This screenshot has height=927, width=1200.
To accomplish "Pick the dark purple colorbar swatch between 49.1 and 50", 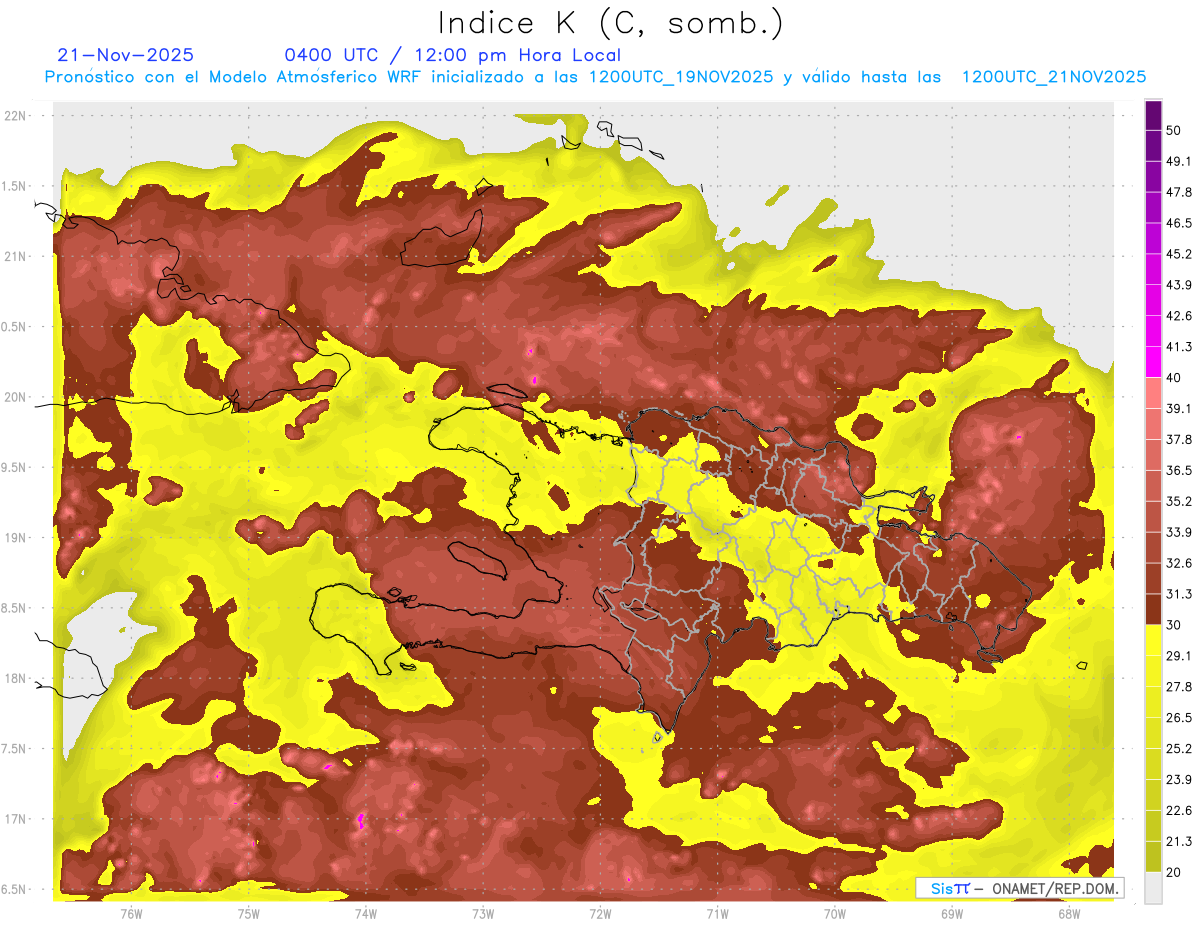I will tap(1154, 146).
